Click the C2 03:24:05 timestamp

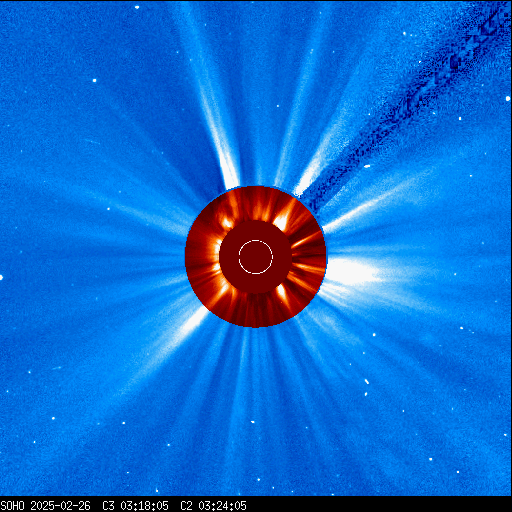tap(213, 506)
